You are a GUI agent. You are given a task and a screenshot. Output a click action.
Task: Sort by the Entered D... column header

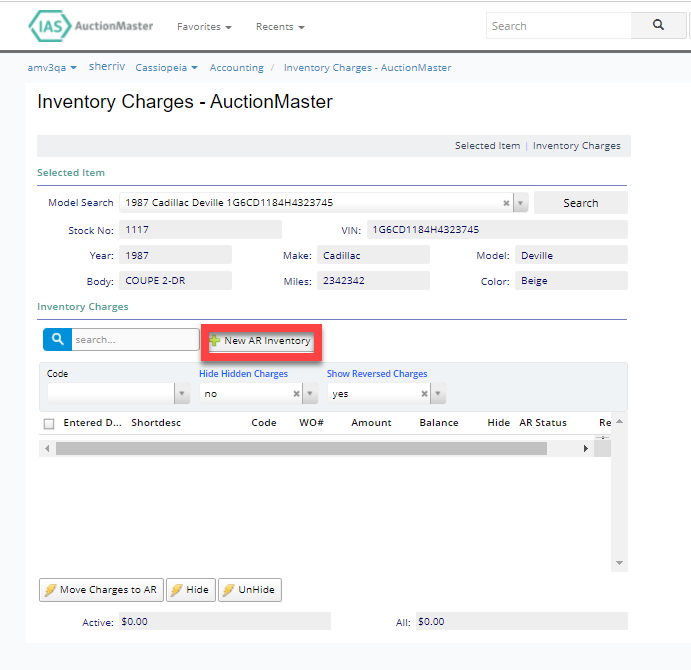pos(92,423)
